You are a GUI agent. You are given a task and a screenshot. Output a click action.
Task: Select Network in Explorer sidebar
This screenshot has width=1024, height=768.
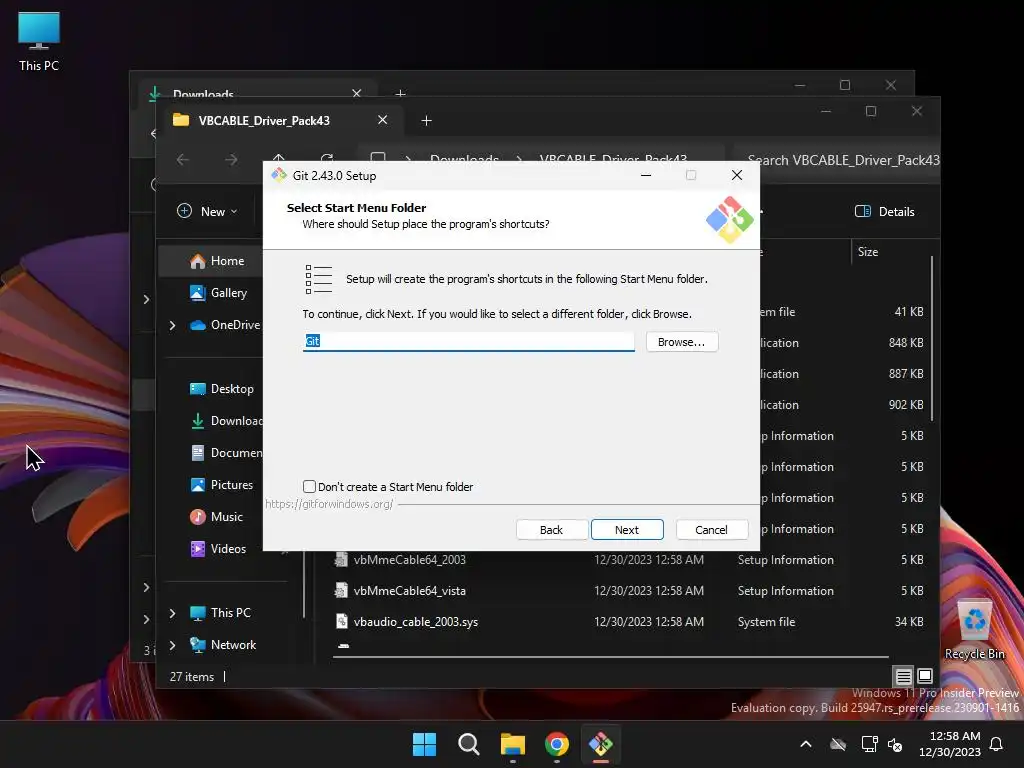click(223, 645)
